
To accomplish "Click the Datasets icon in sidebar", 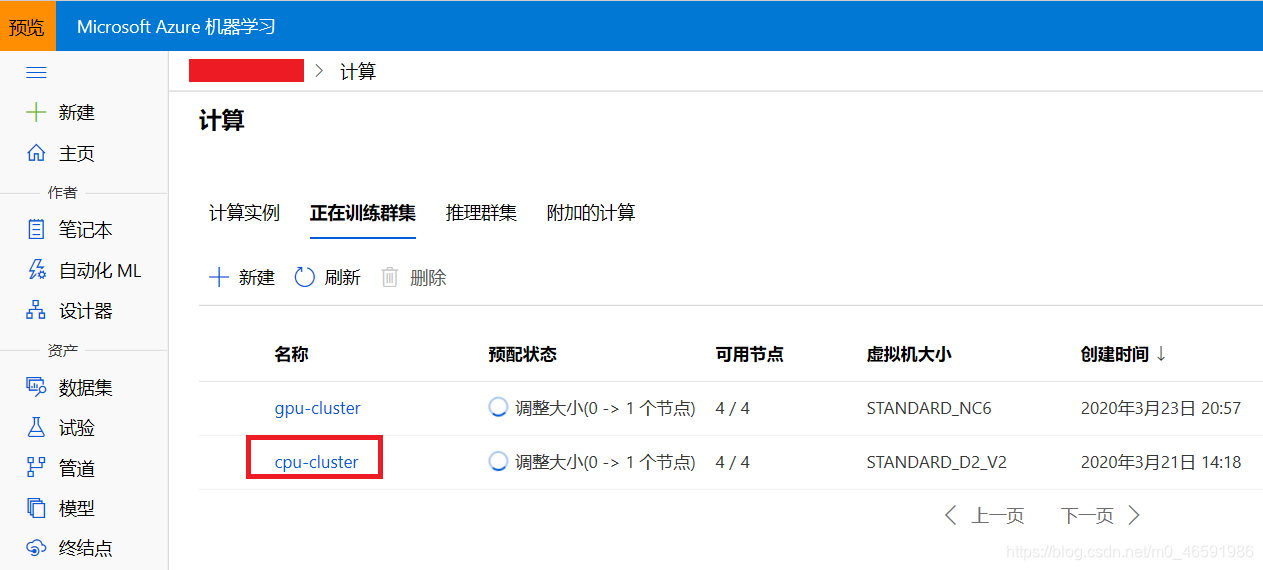I will pyautogui.click(x=36, y=387).
